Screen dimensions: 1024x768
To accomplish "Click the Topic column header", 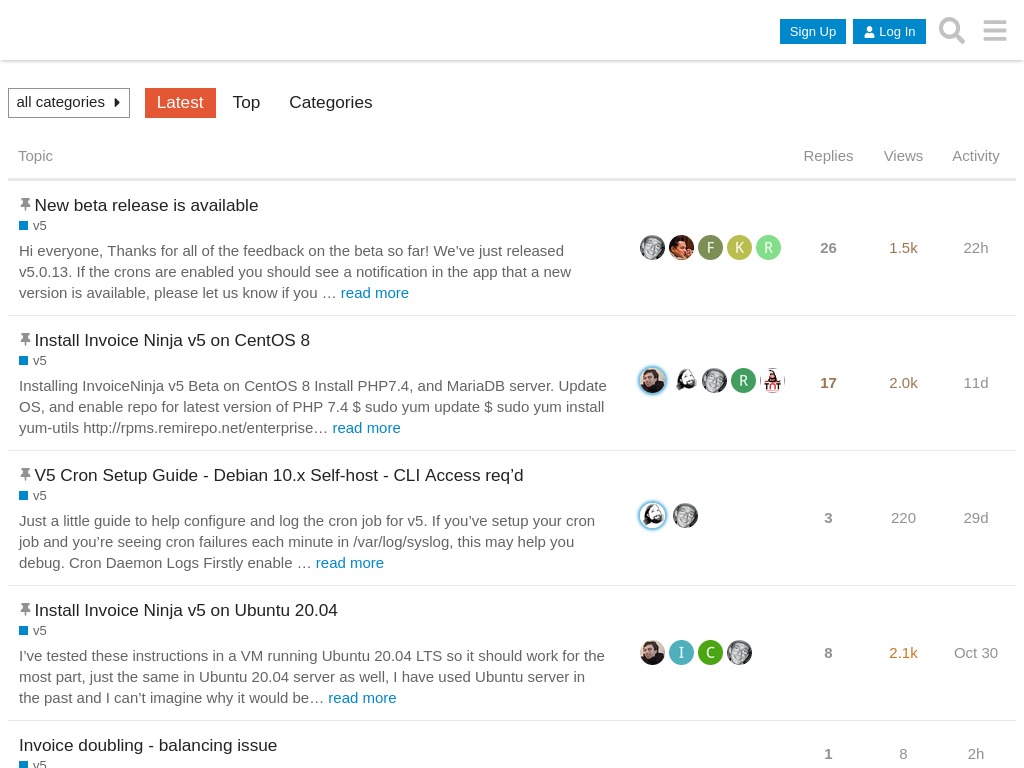I will (x=35, y=156).
